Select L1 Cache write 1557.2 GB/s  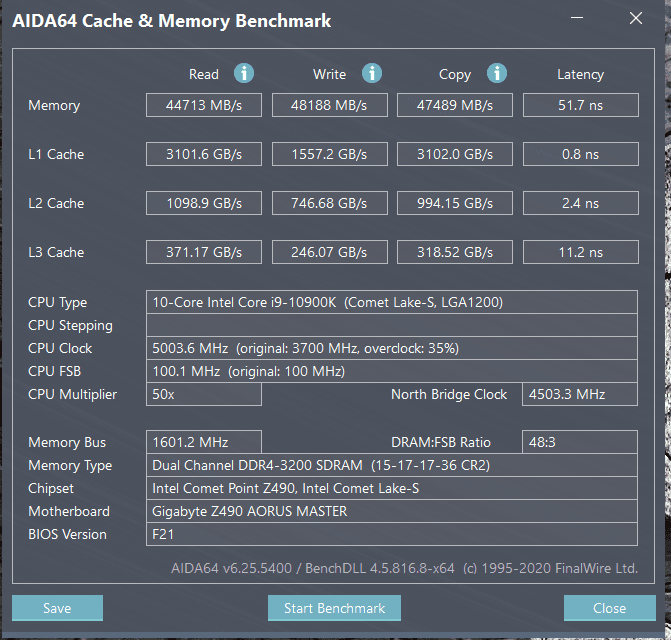tap(330, 154)
